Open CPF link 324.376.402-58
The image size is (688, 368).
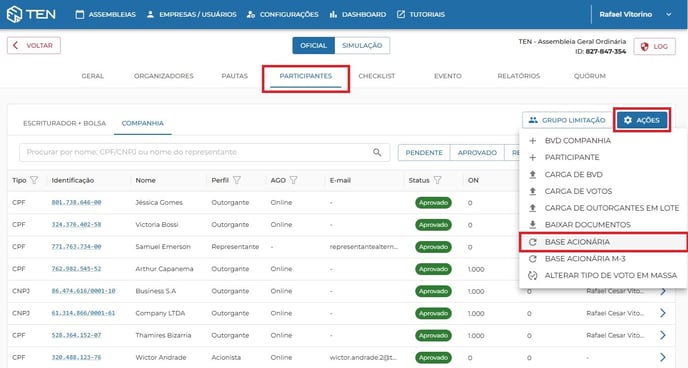point(76,225)
